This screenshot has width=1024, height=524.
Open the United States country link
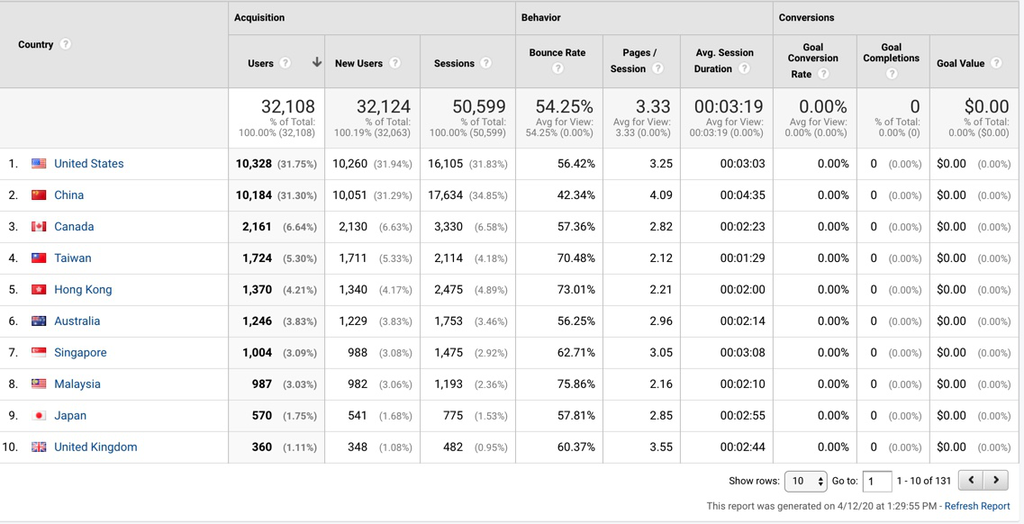point(89,164)
